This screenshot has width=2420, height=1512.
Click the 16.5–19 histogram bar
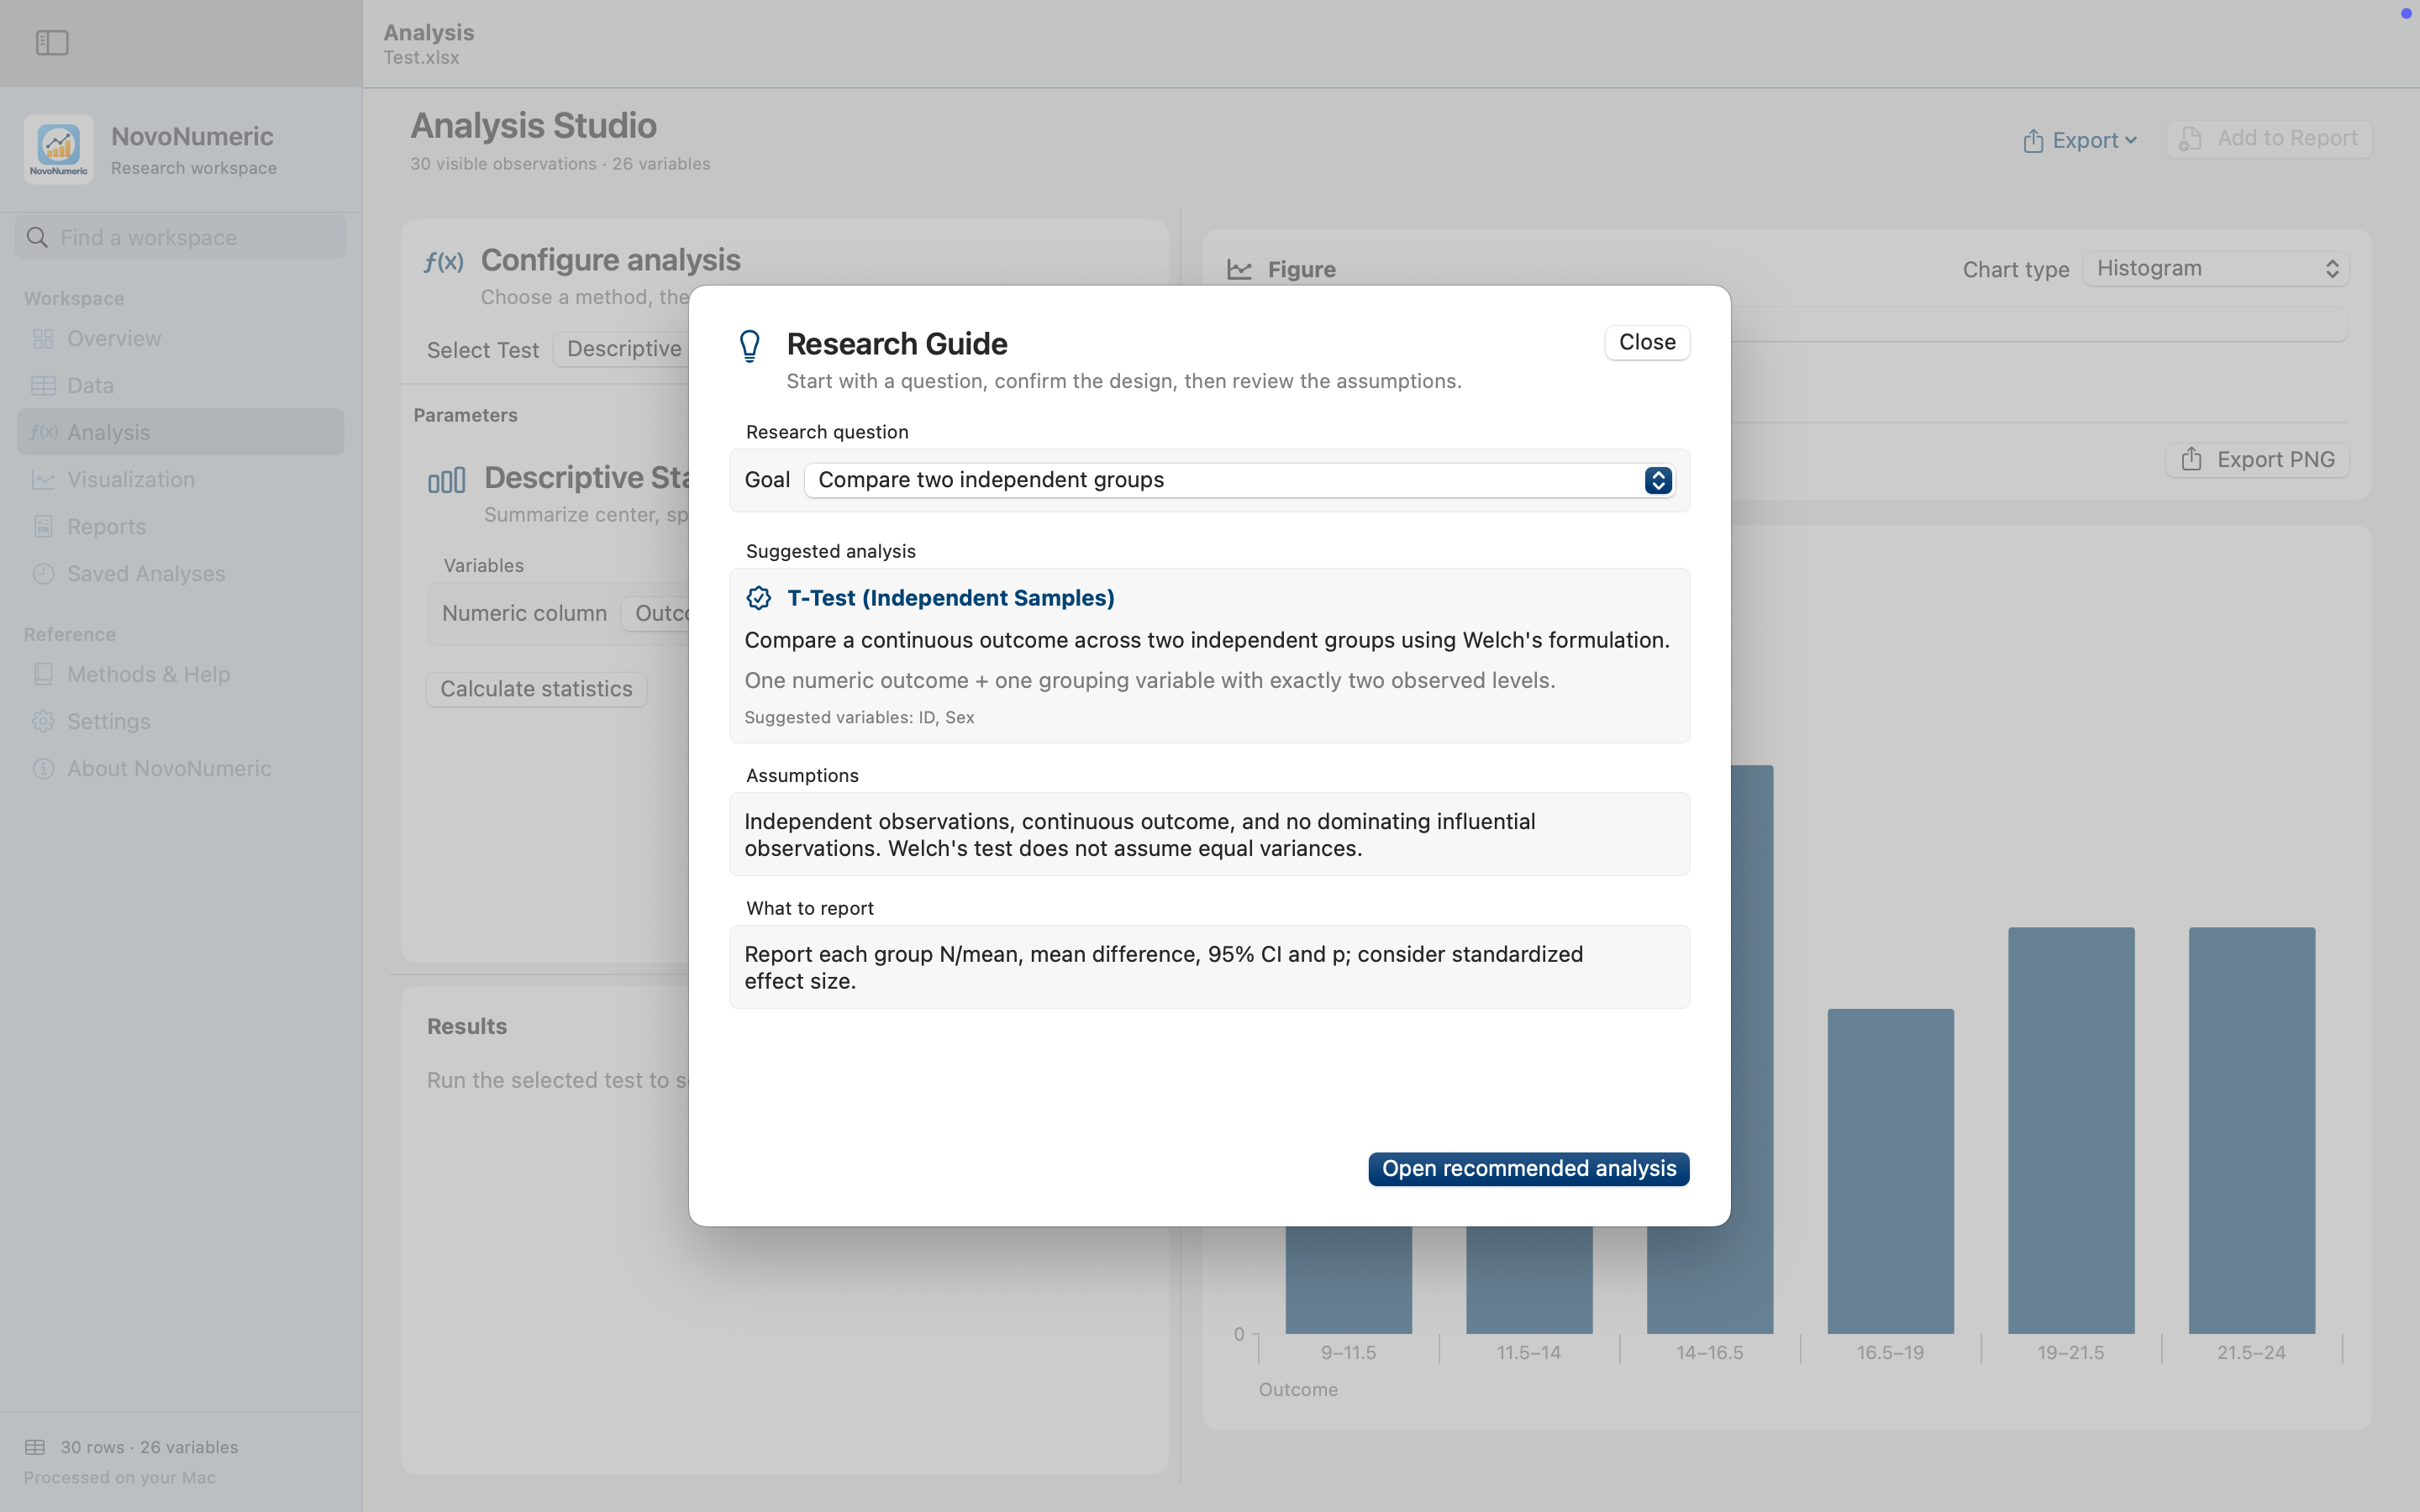pos(1891,1171)
